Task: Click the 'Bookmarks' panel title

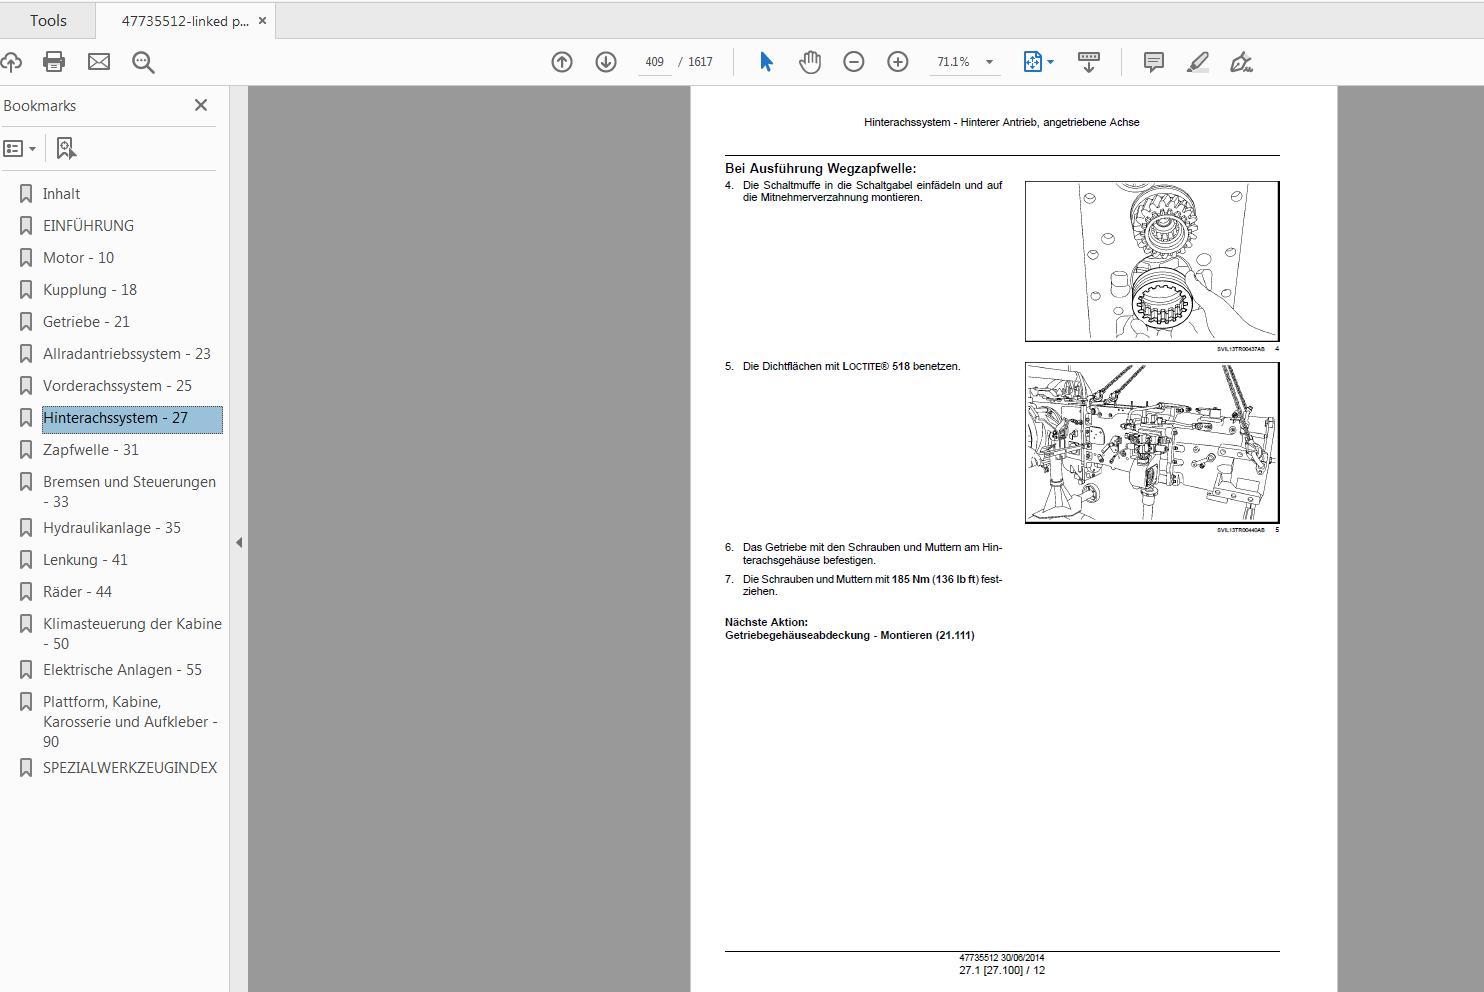Action: [40, 106]
